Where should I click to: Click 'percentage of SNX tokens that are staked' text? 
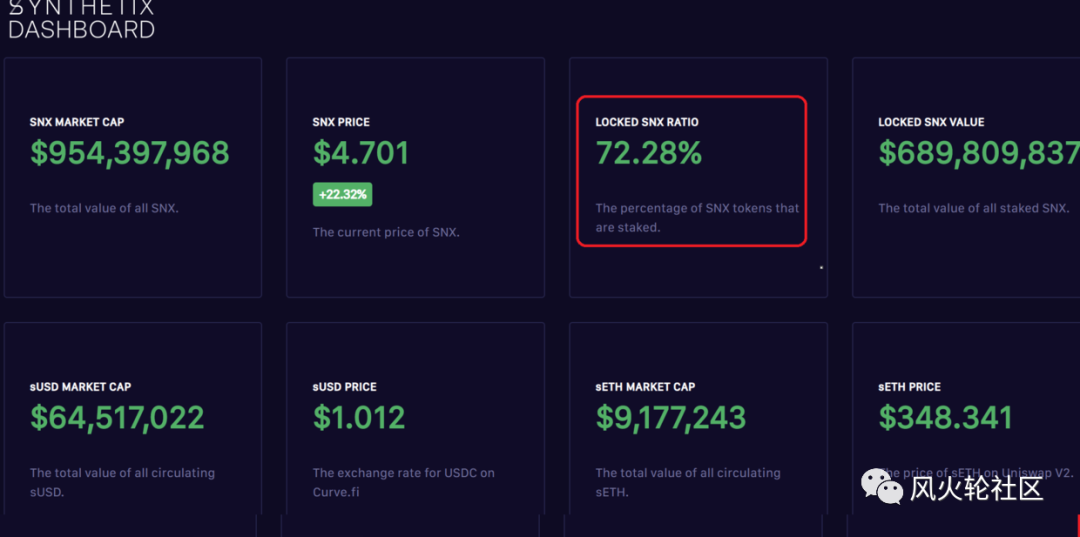click(697, 218)
